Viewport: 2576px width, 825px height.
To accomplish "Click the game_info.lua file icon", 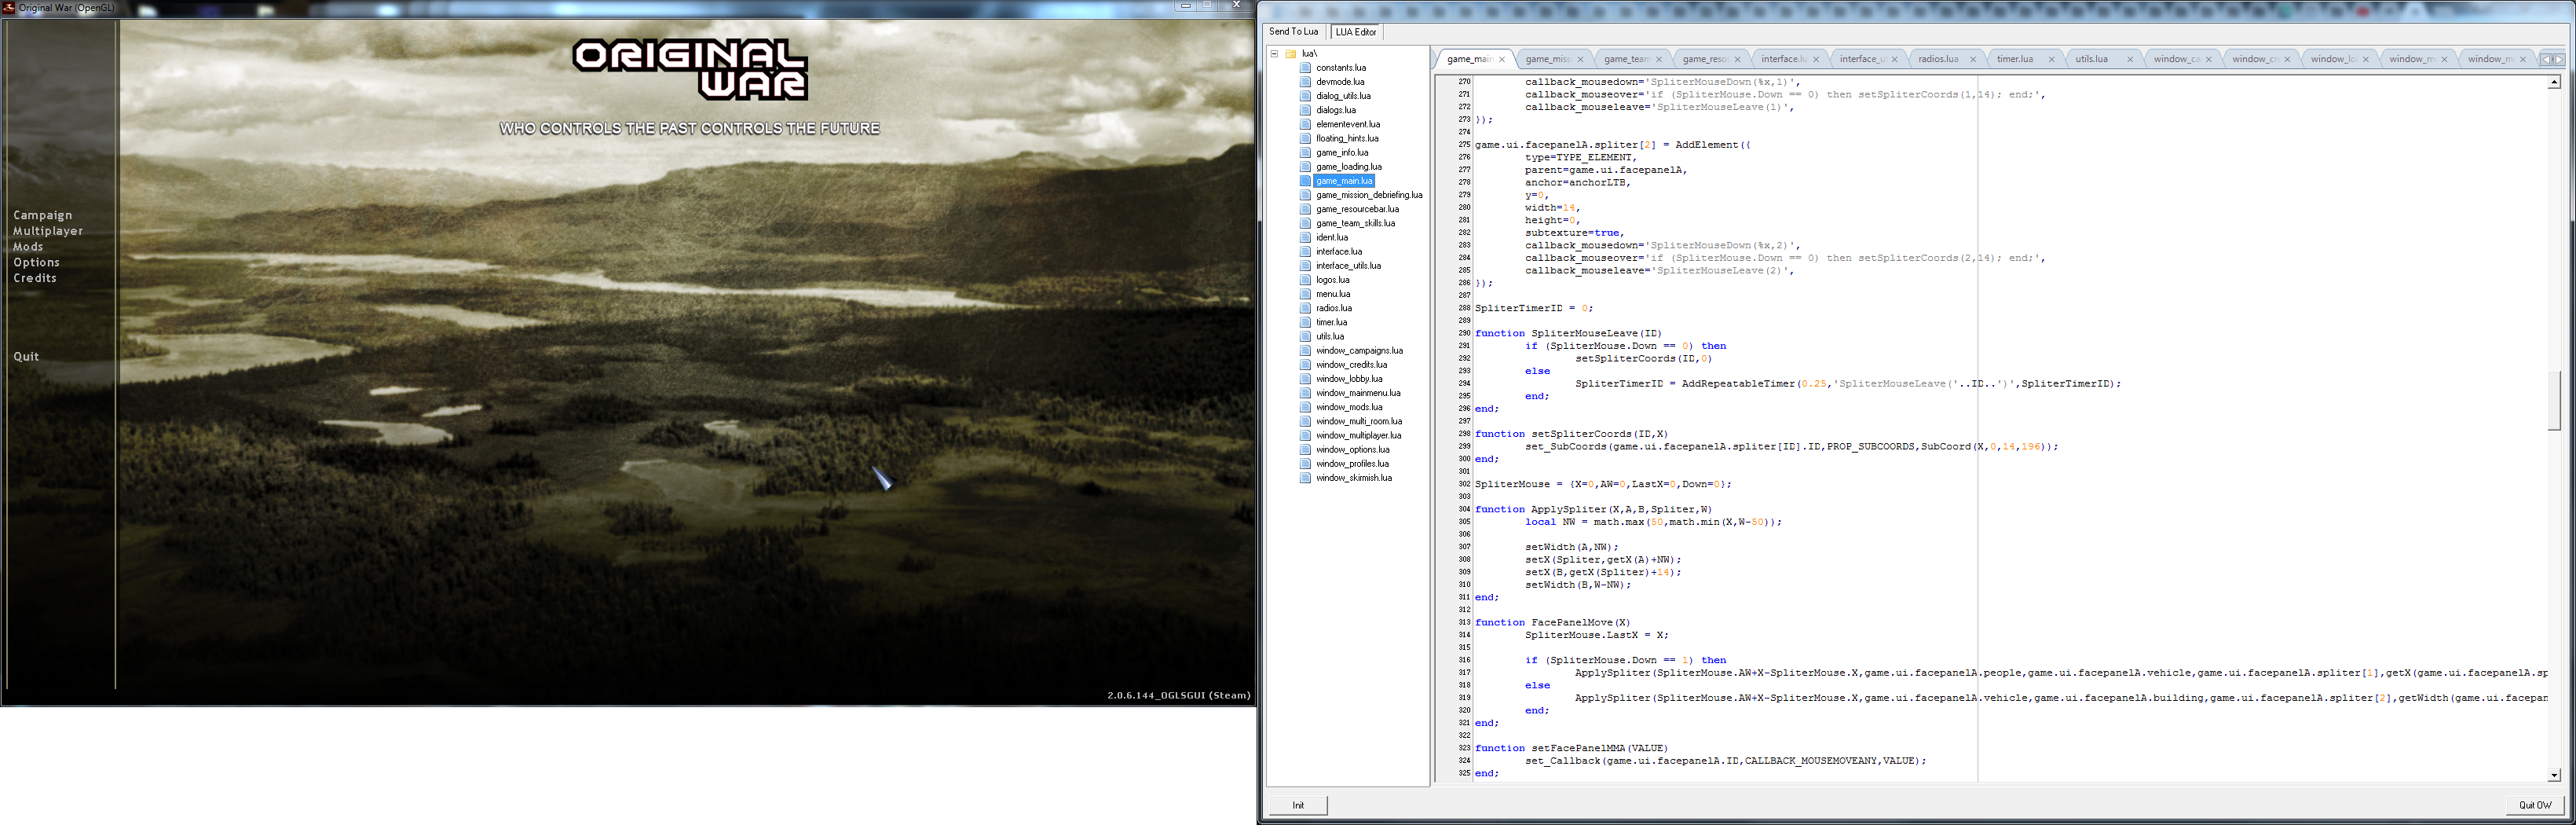I will coord(1305,152).
